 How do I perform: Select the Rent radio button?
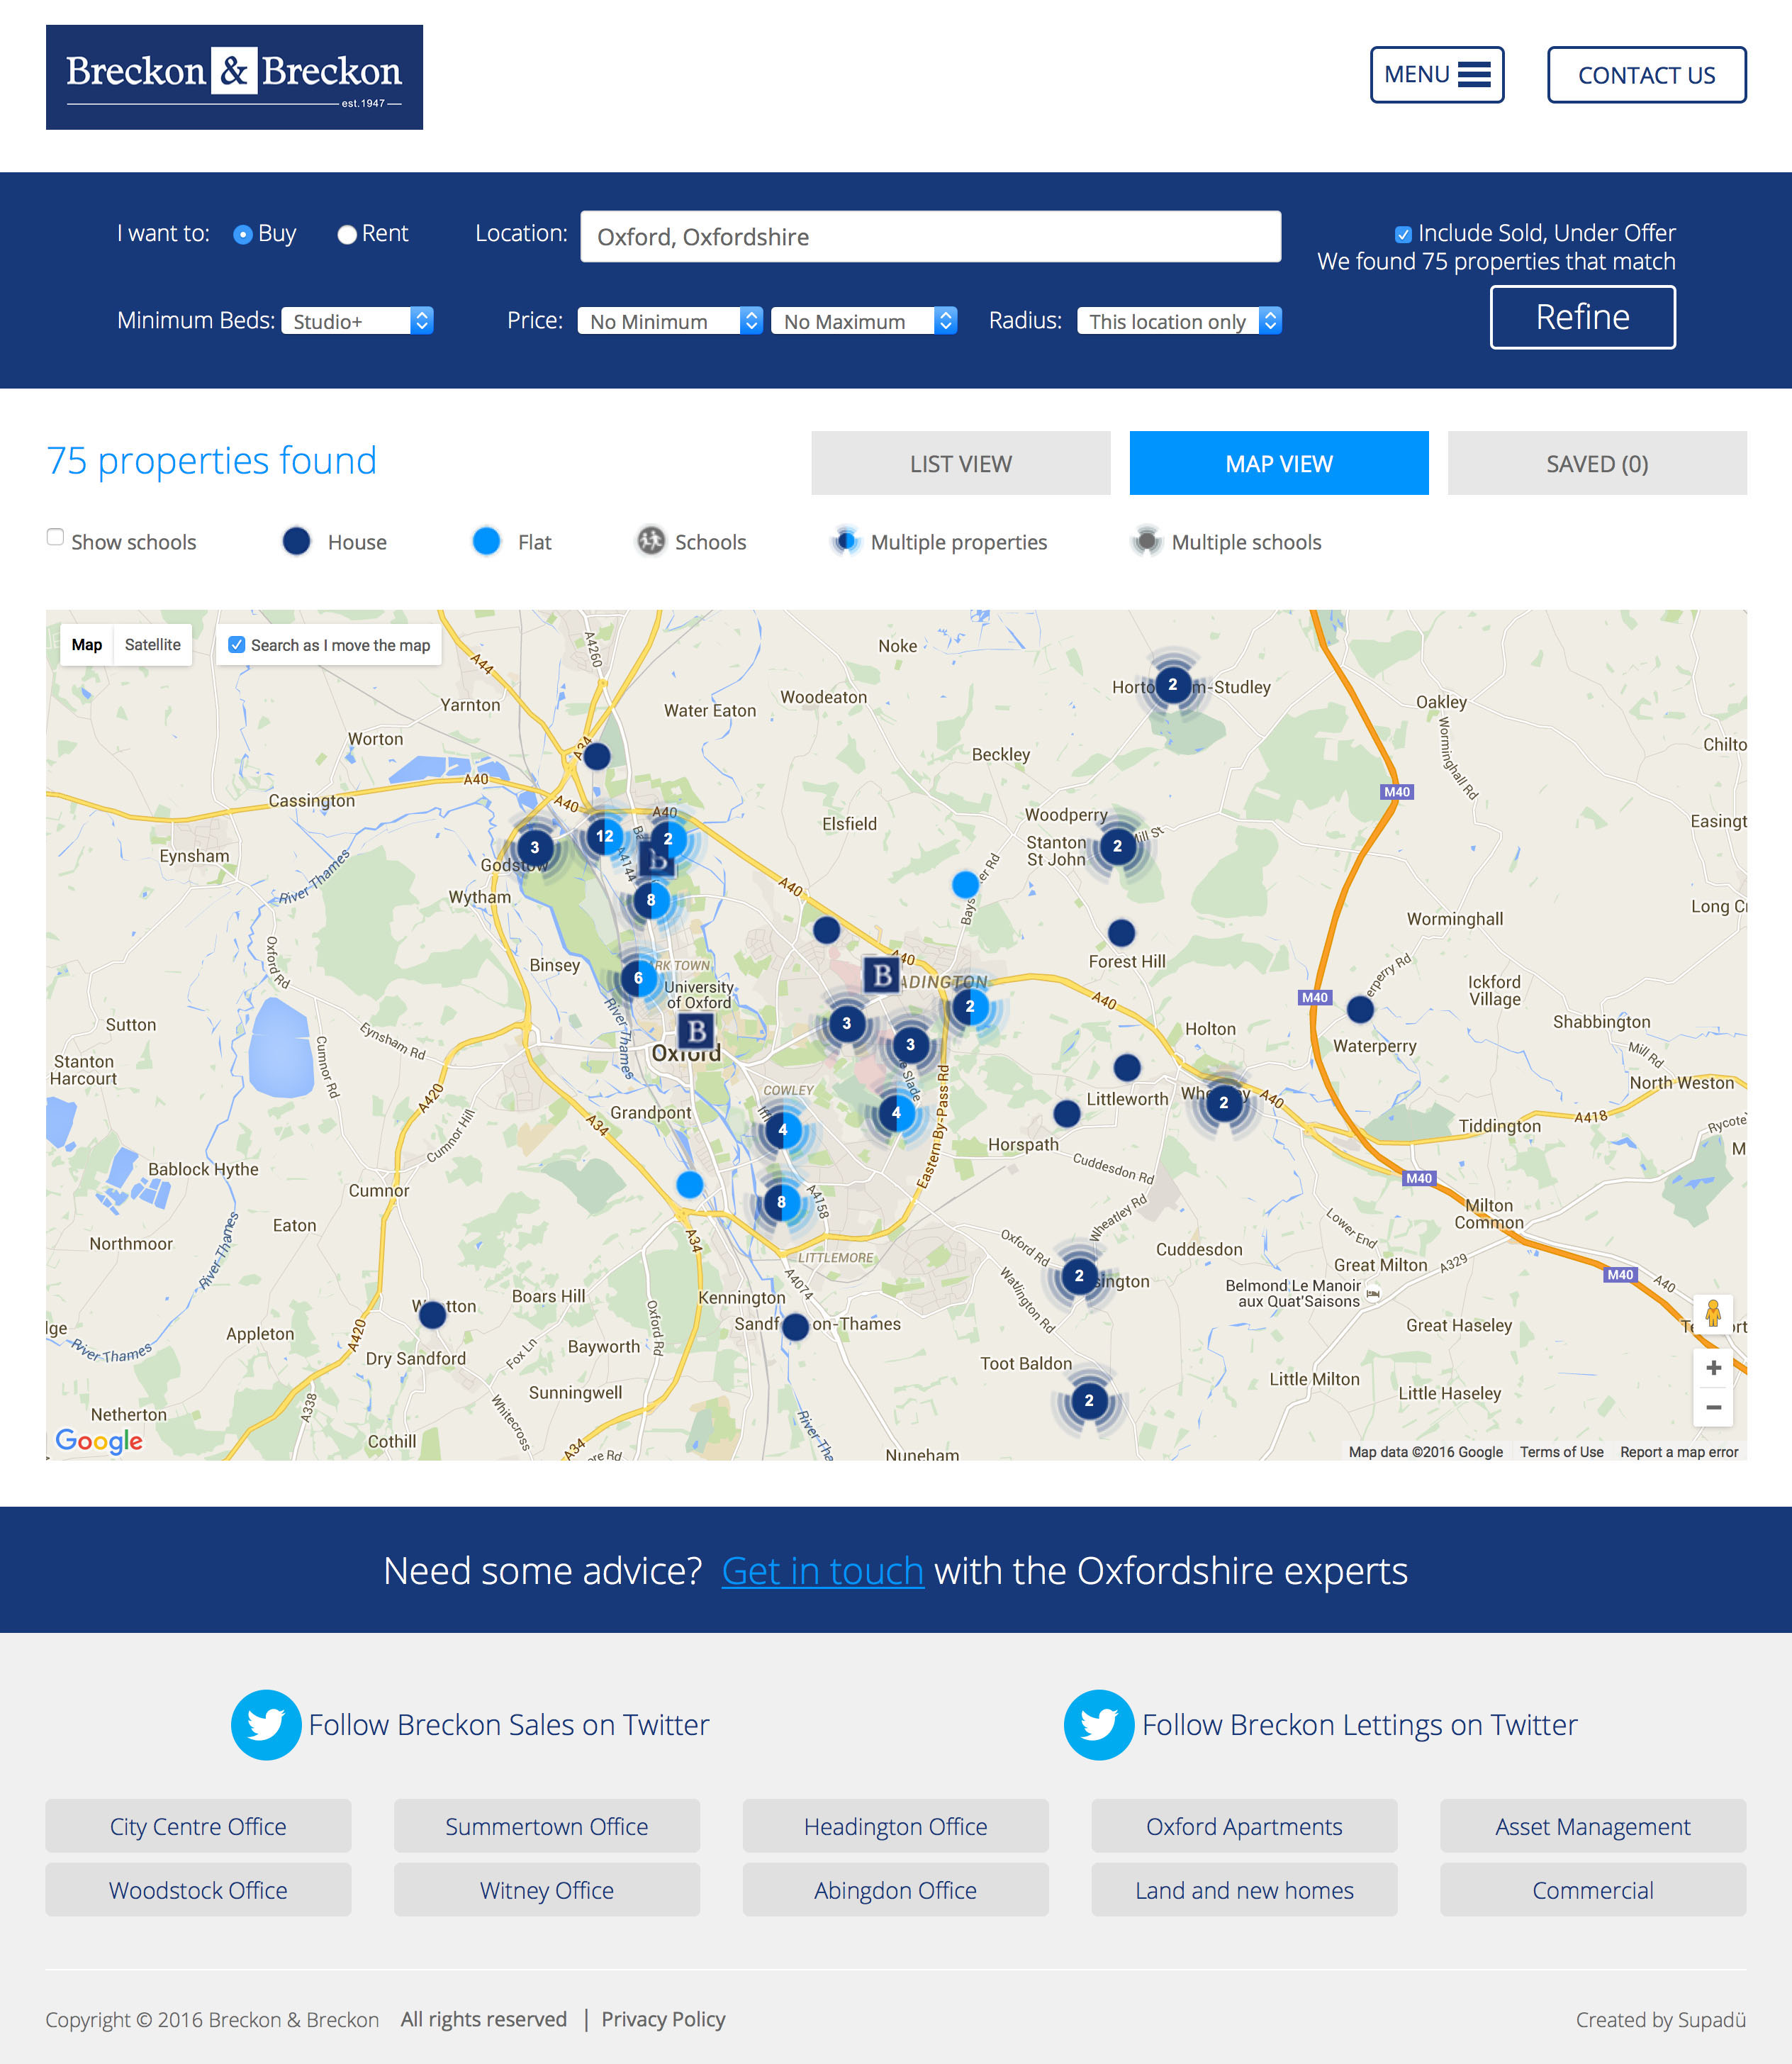[x=347, y=235]
